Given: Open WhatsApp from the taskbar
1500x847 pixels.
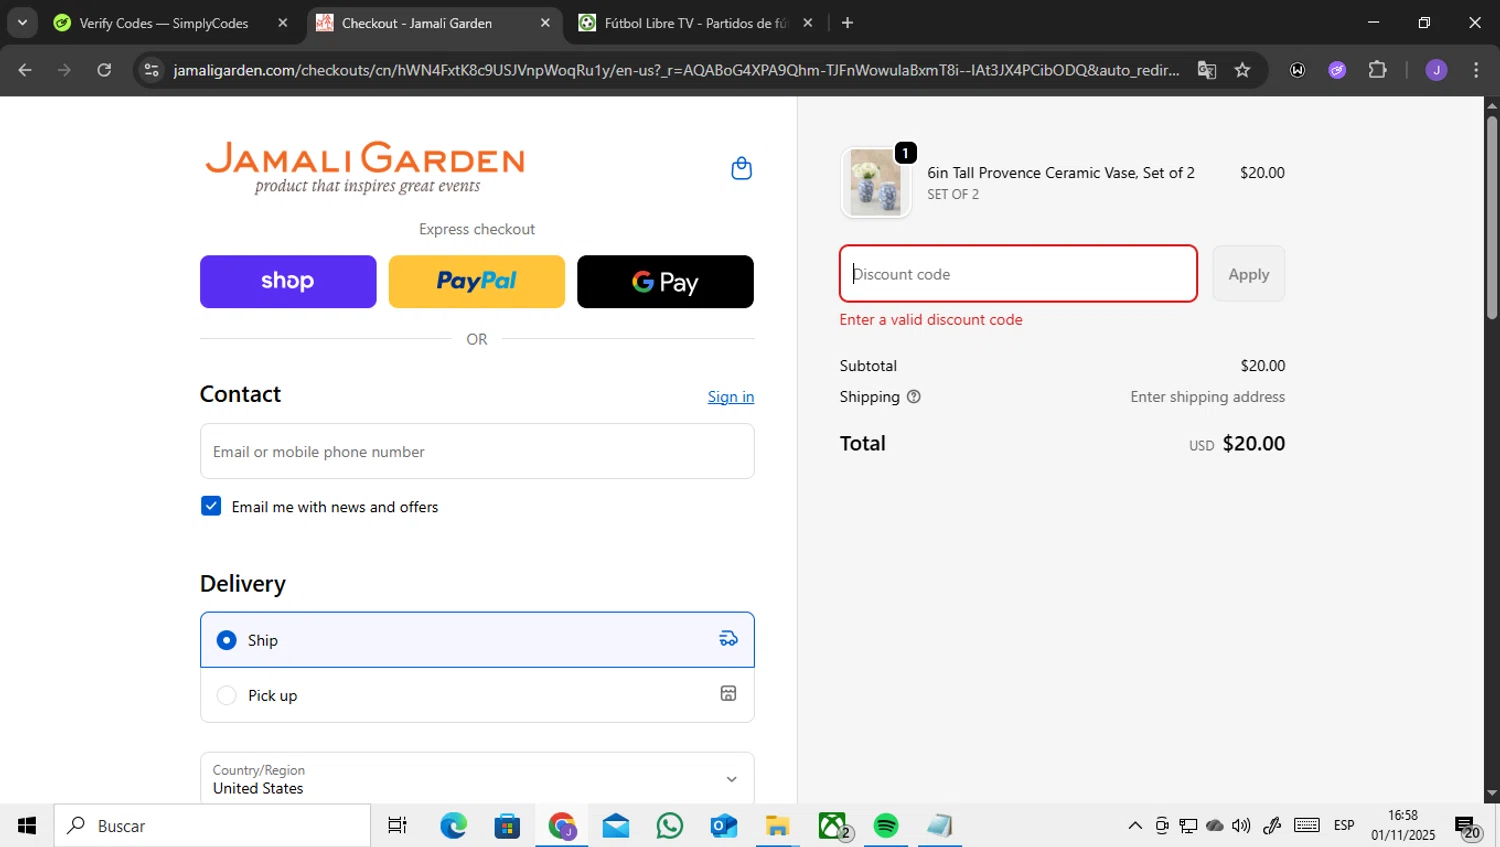Looking at the screenshot, I should pyautogui.click(x=670, y=826).
